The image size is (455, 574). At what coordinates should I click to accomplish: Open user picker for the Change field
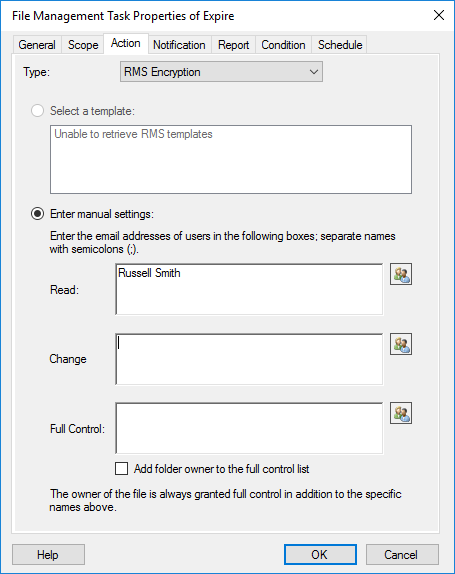[401, 344]
